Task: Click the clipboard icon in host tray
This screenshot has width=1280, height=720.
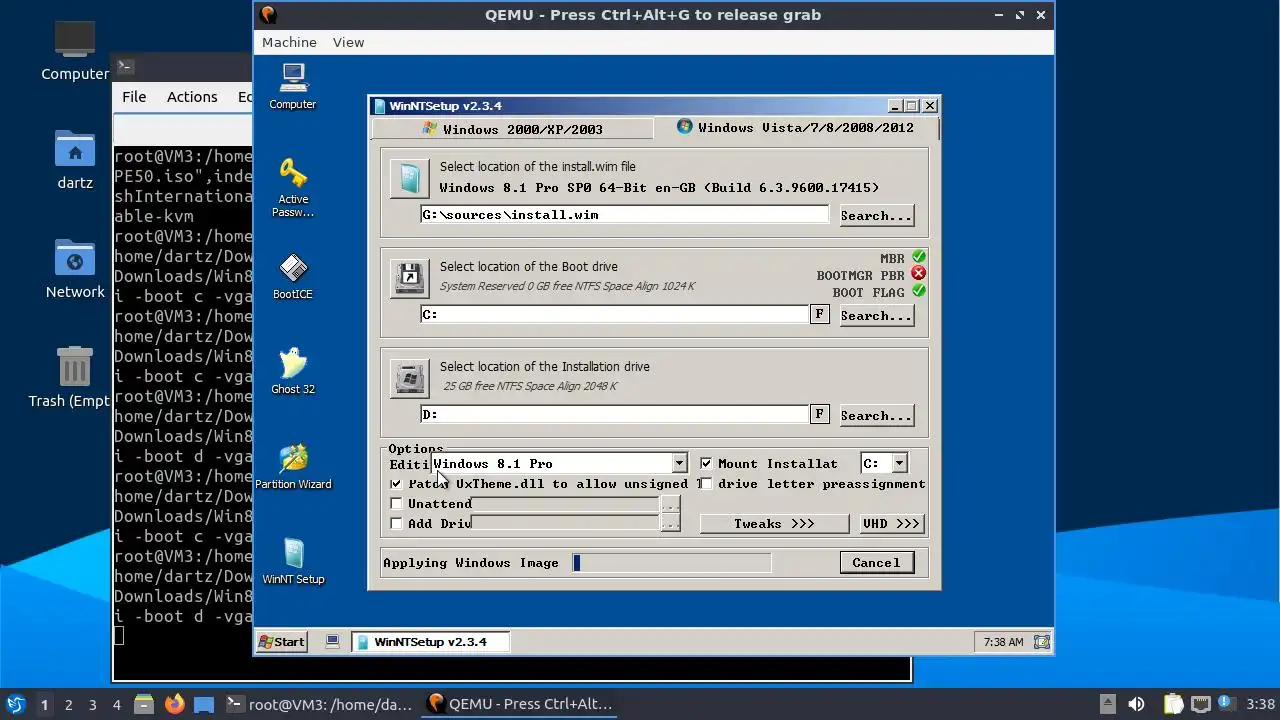Action: (x=1173, y=704)
